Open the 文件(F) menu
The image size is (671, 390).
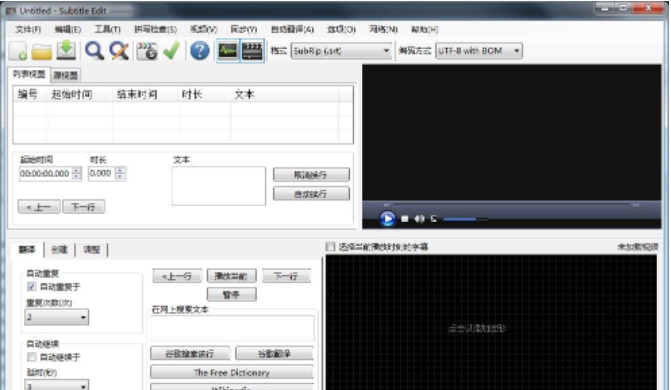click(x=28, y=29)
